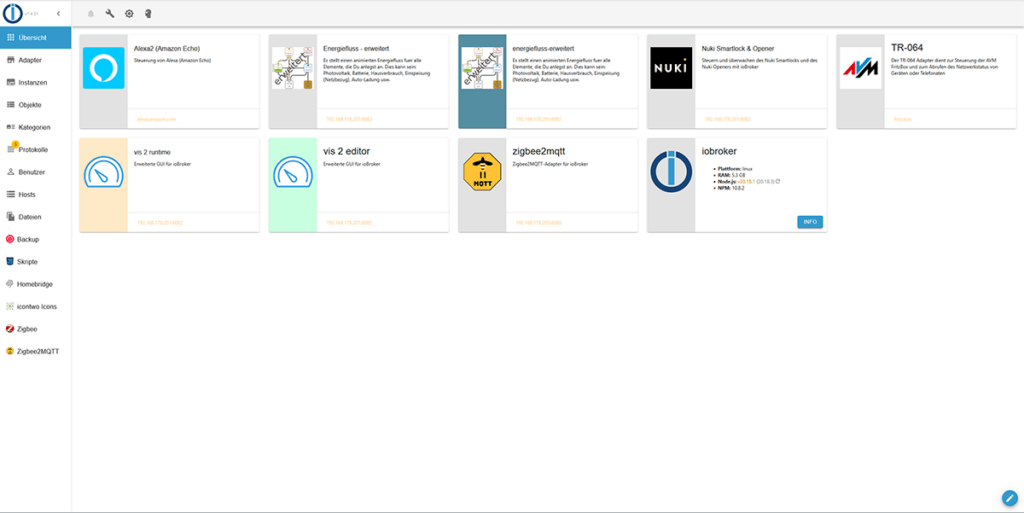Image resolution: width=1024 pixels, height=513 pixels.
Task: Click the NUKI logo image
Action: tap(671, 68)
